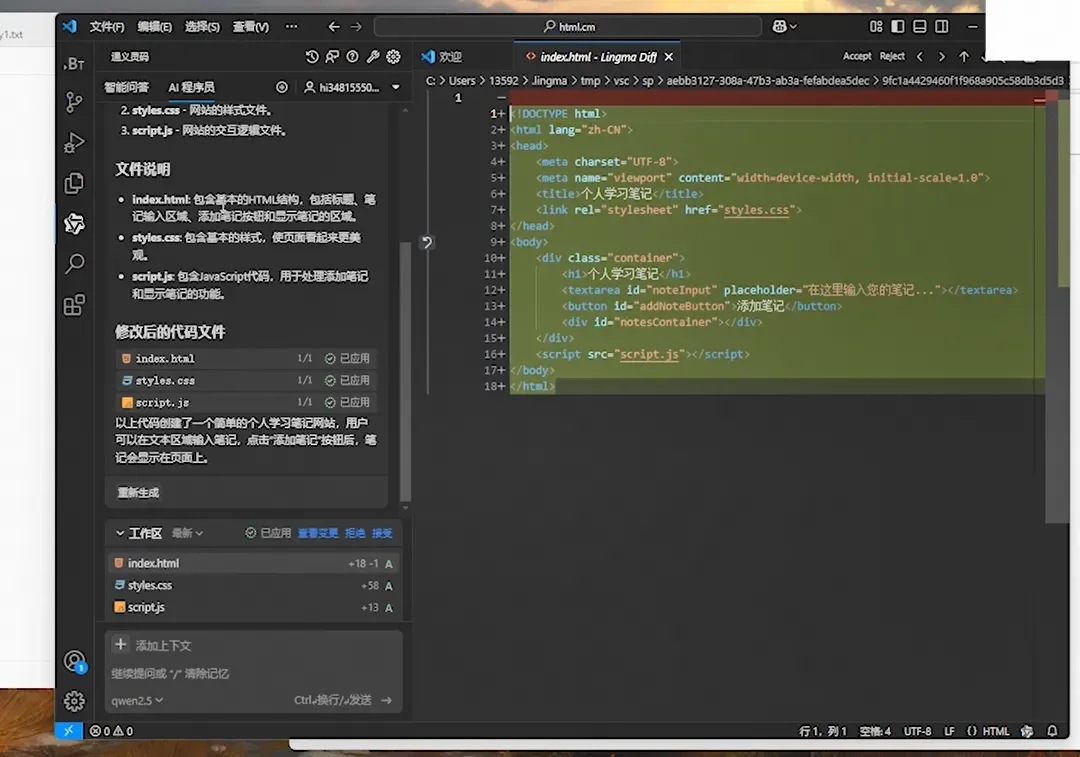
Task: Click the Lingma help question mark icon
Action: pos(352,57)
